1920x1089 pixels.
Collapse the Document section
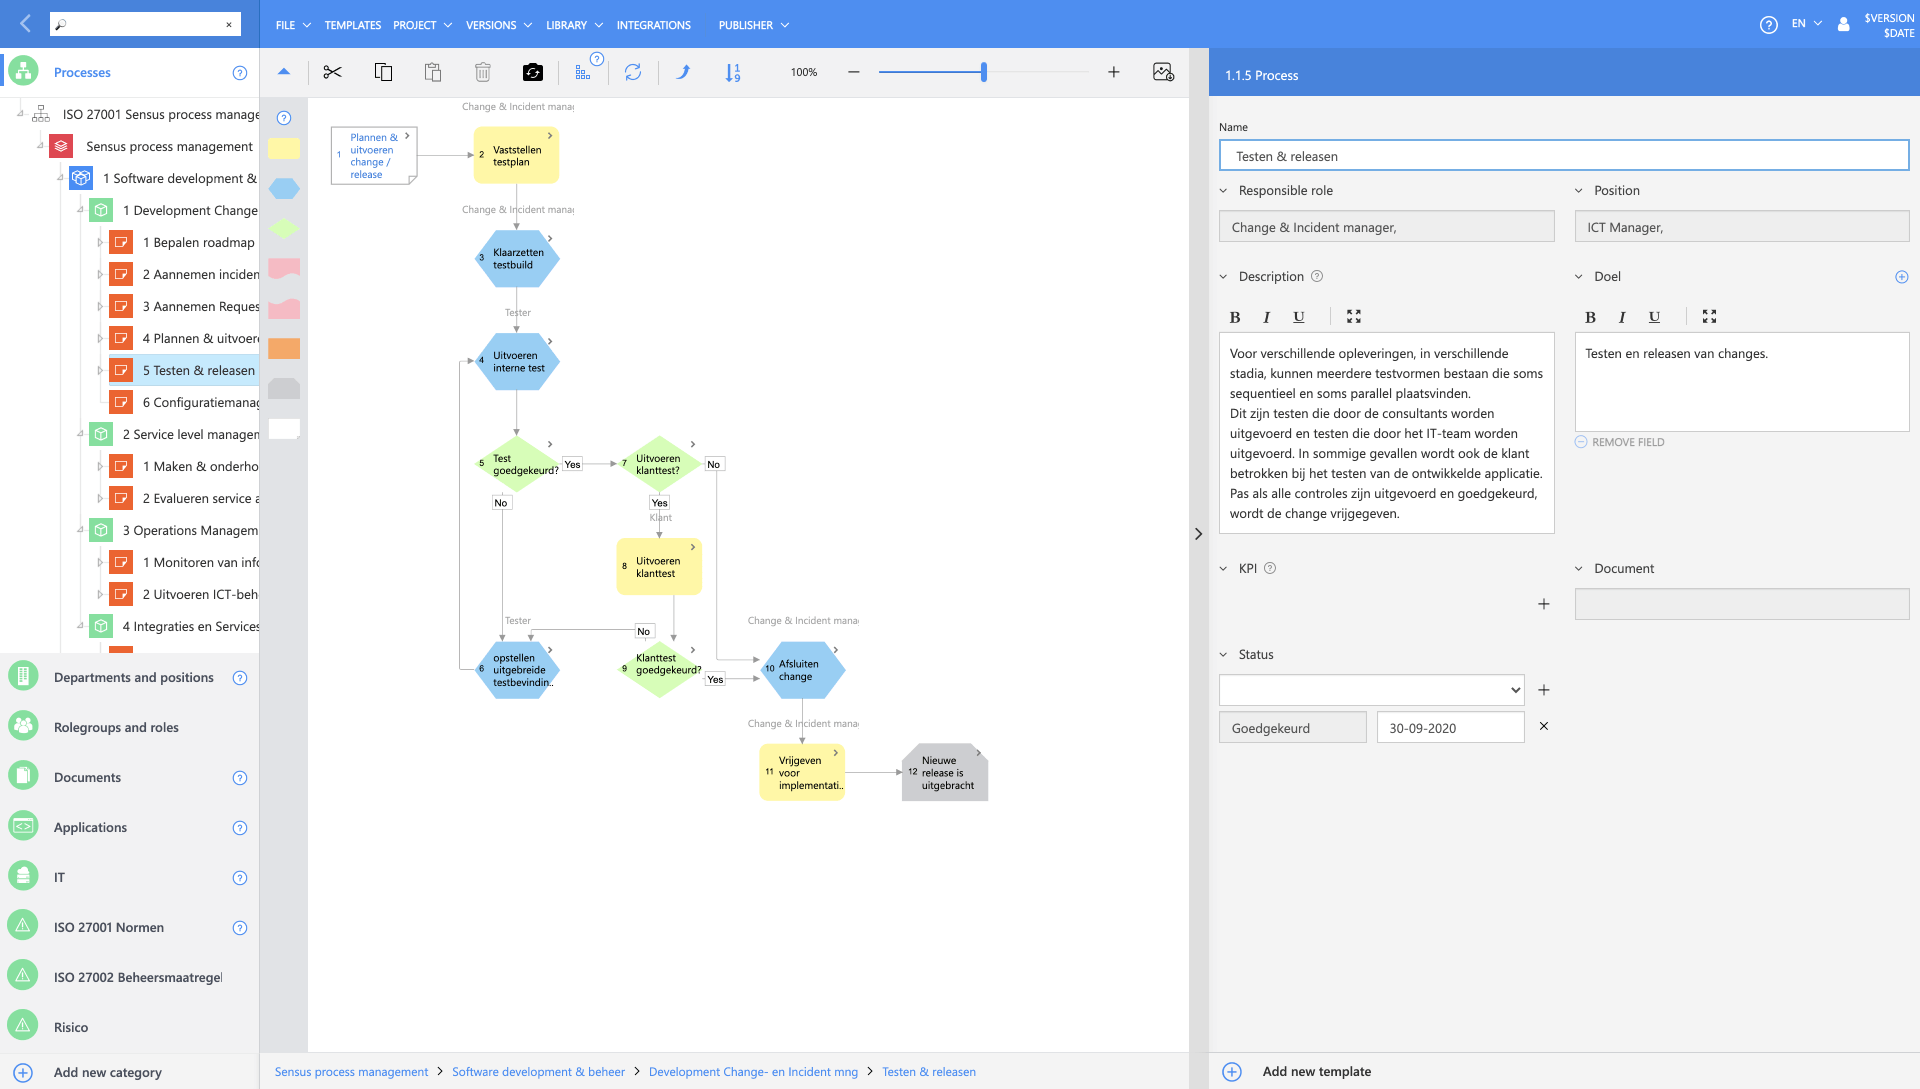(1579, 569)
